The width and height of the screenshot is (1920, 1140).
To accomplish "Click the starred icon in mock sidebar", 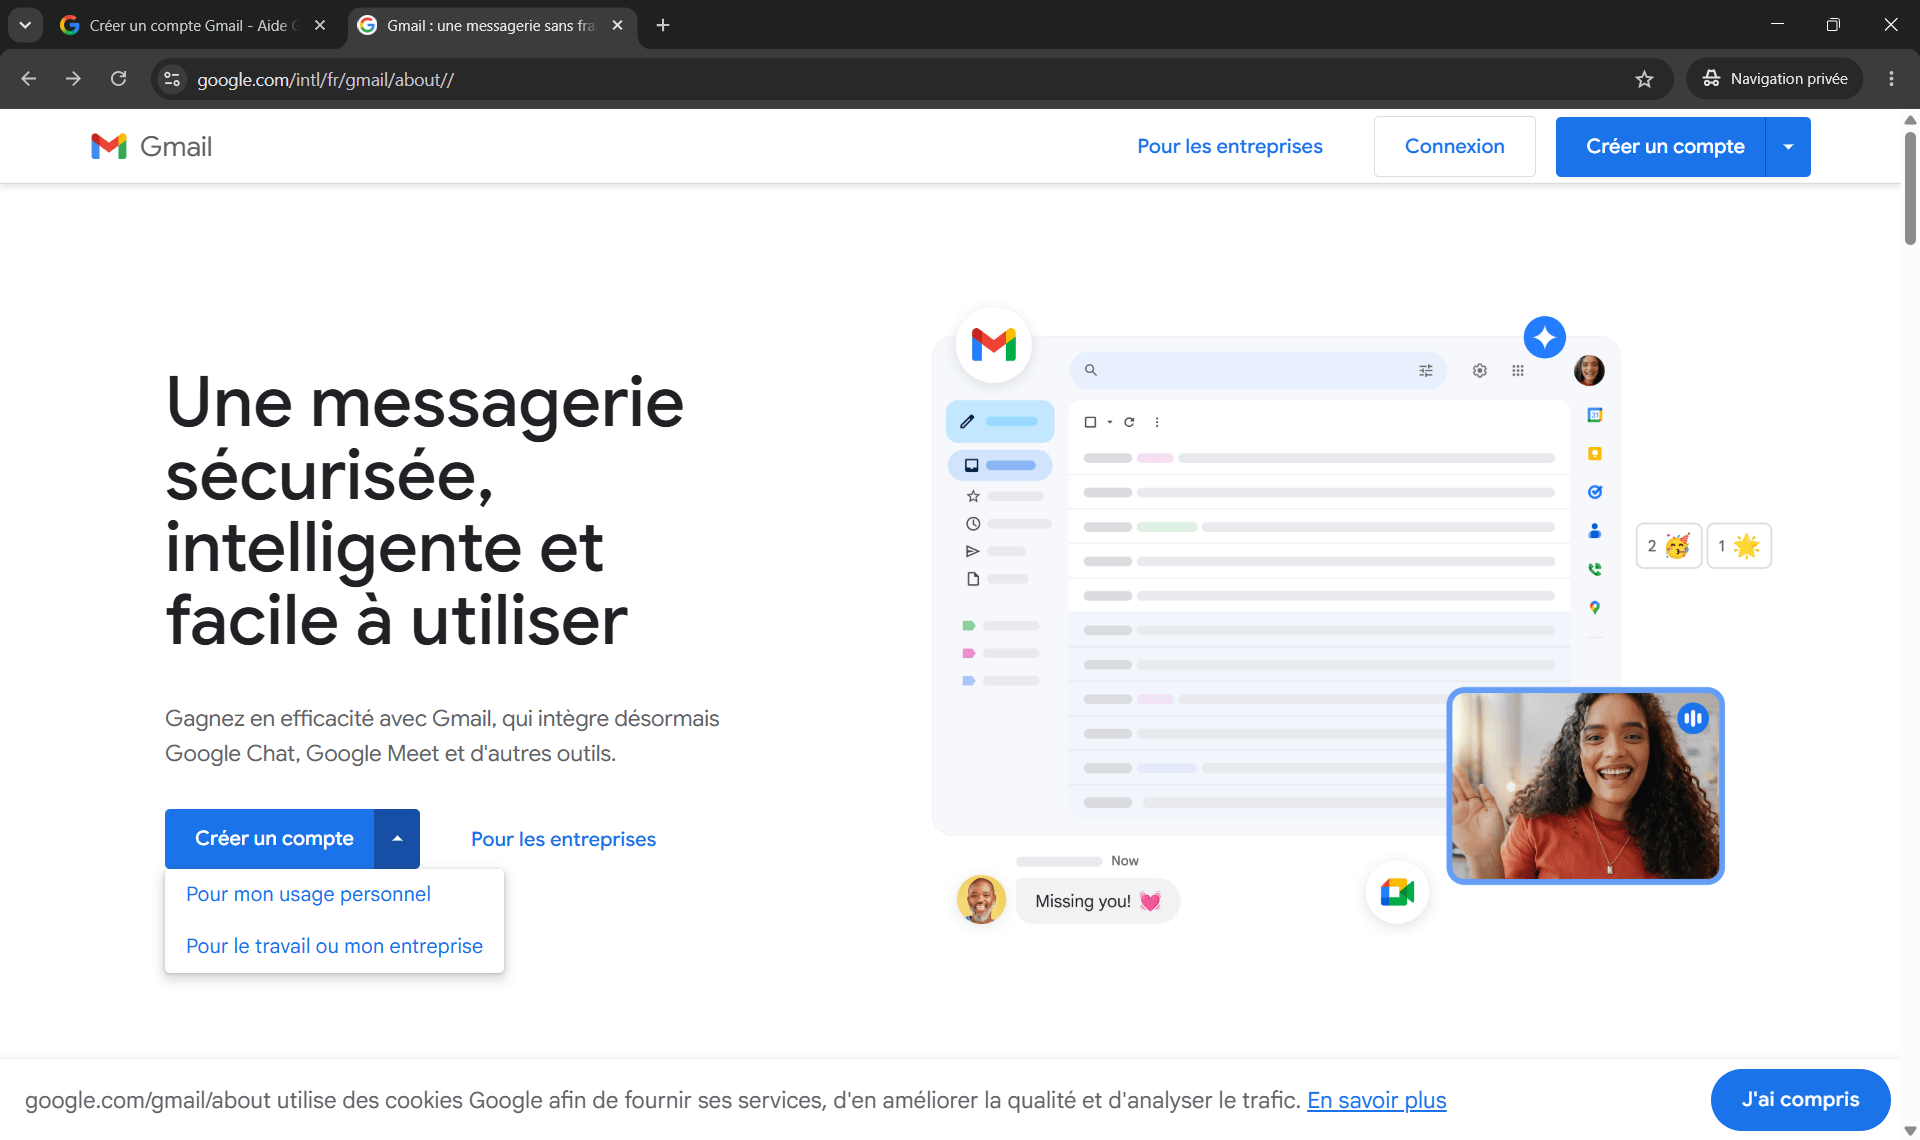I will coord(973,496).
